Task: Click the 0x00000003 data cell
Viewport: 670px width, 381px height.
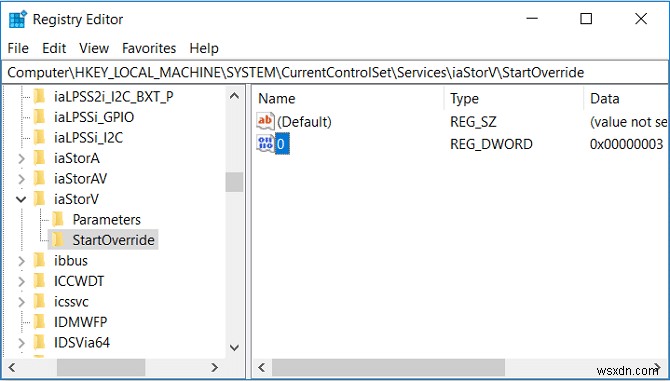Action: [x=626, y=144]
